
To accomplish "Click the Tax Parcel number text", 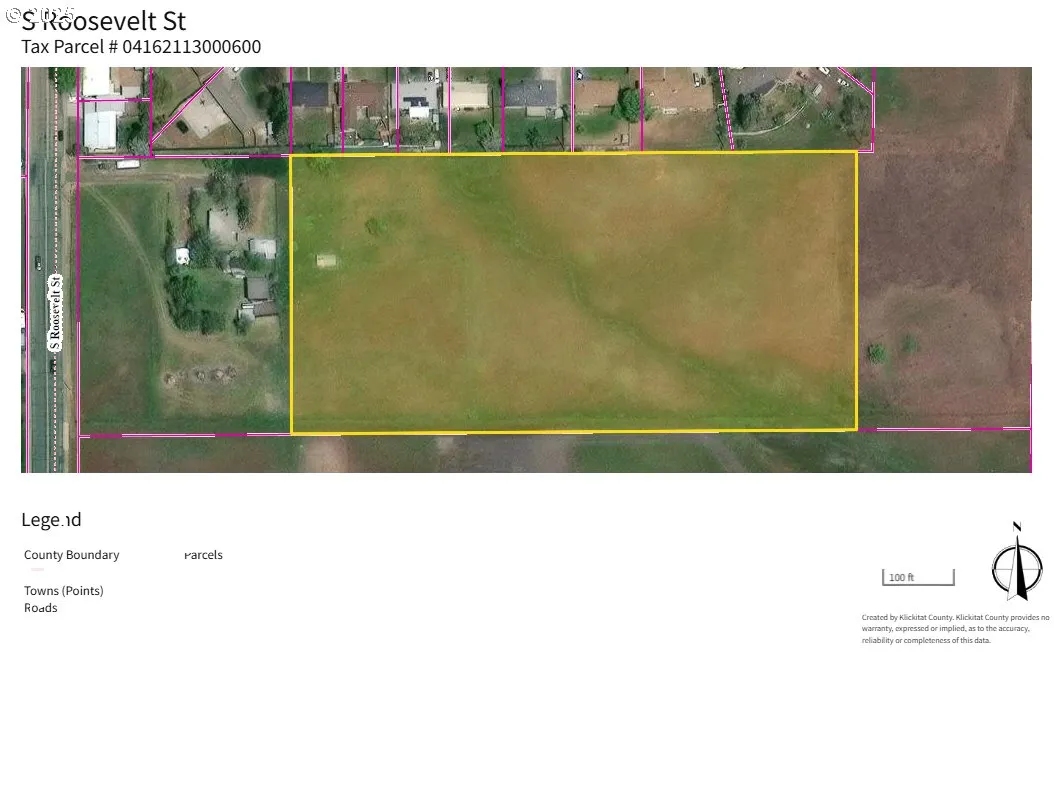I will tap(141, 47).
